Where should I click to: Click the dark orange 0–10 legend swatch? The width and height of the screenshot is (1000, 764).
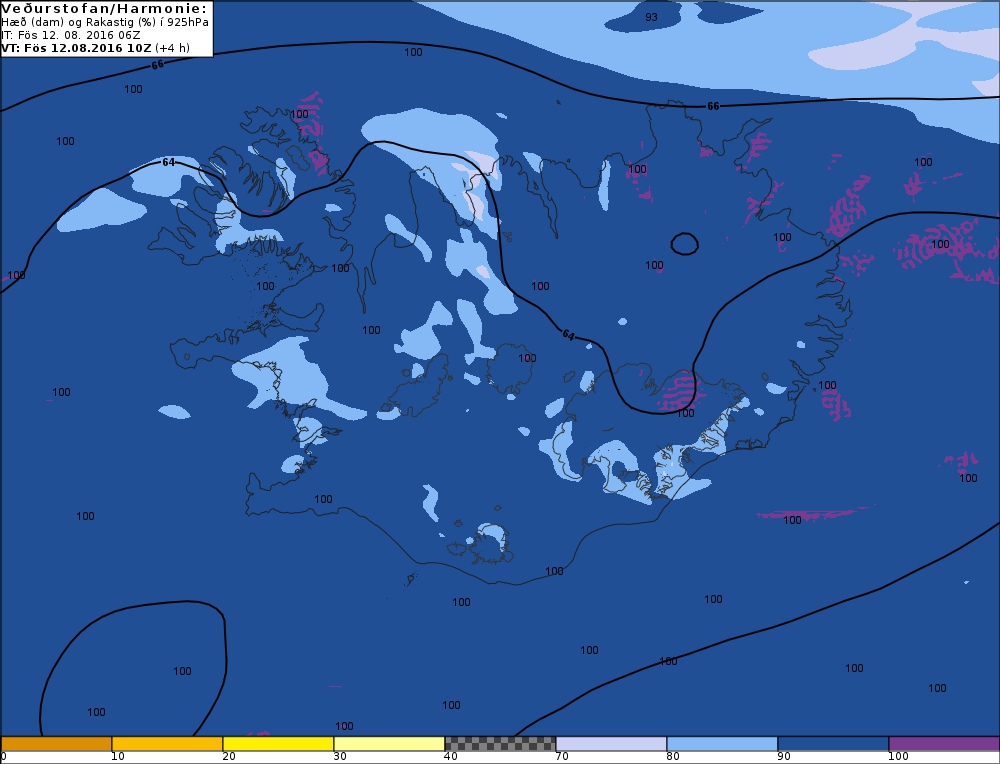click(56, 744)
